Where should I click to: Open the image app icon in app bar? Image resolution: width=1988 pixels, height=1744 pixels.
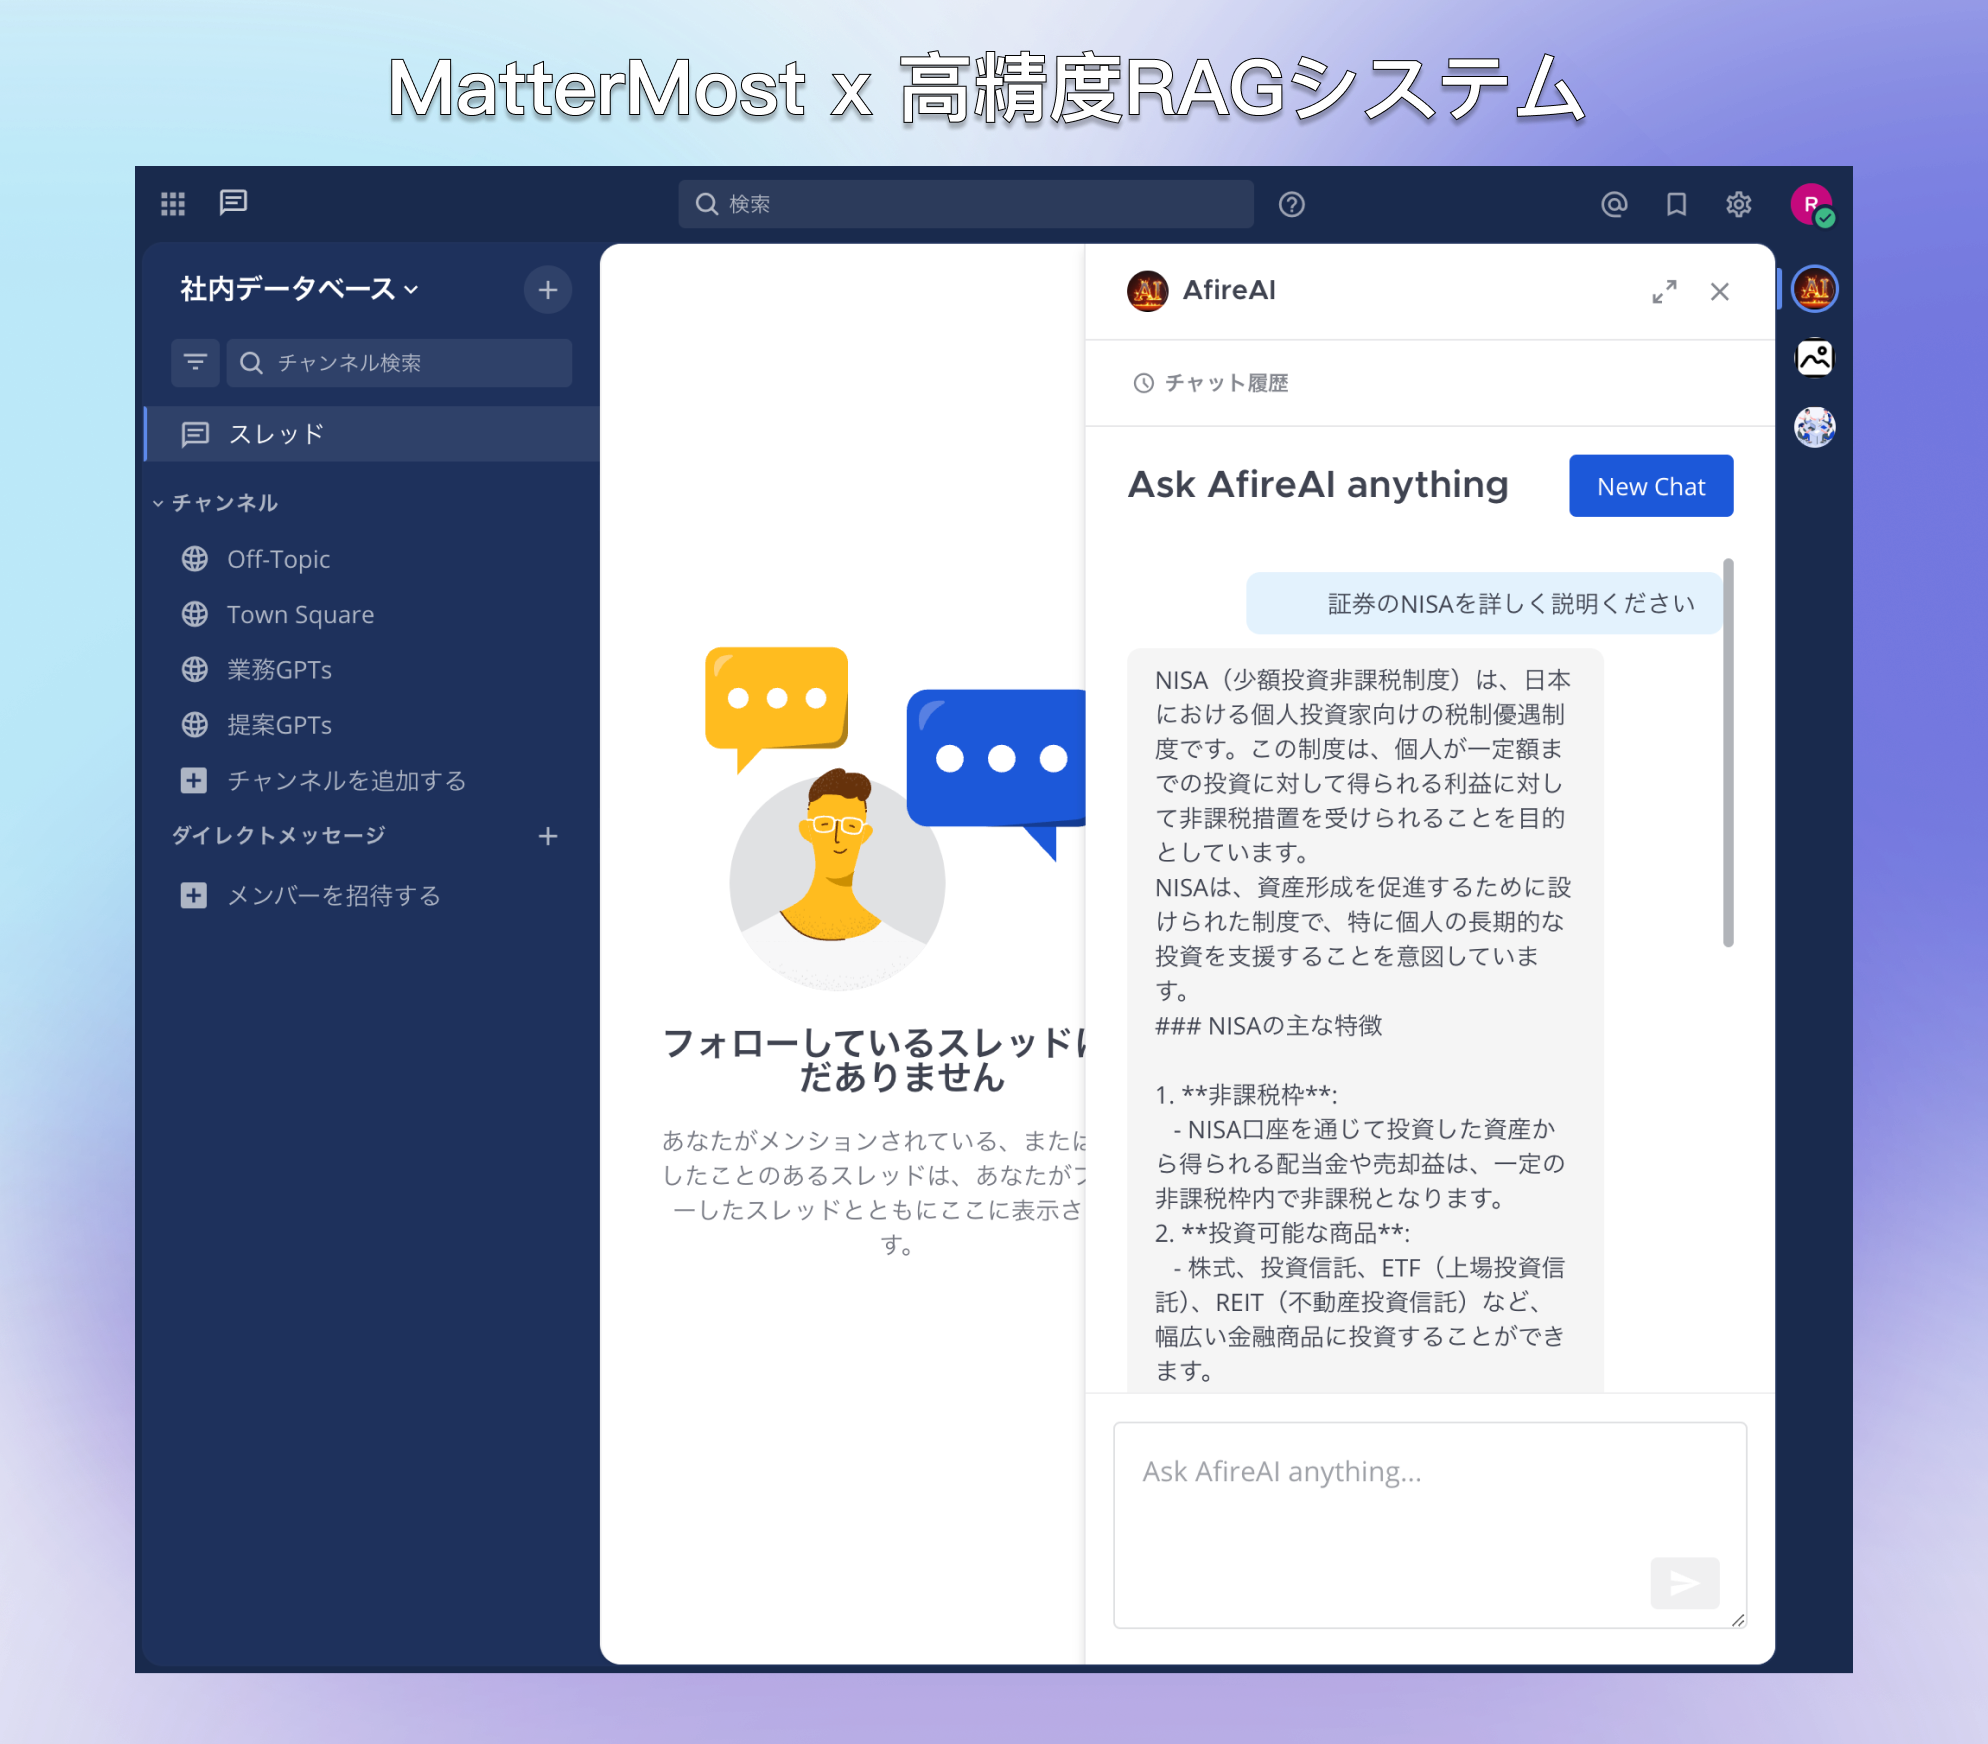tap(1814, 357)
